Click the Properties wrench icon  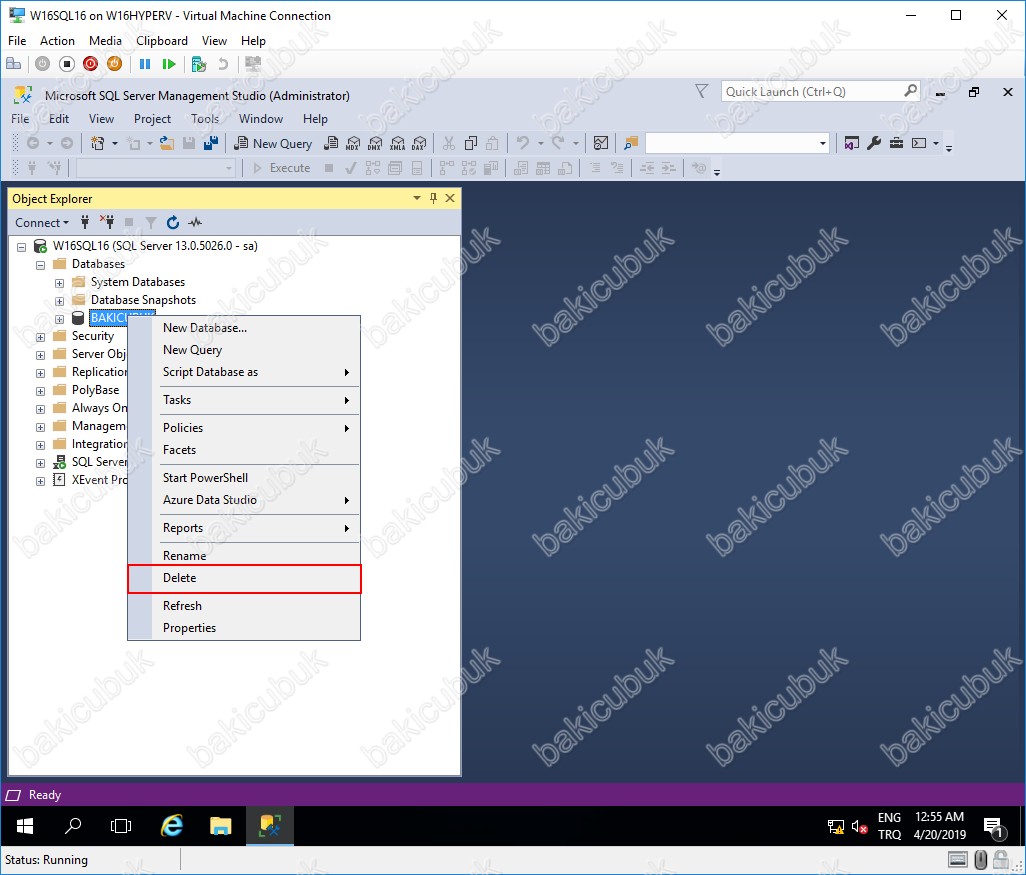pos(874,143)
